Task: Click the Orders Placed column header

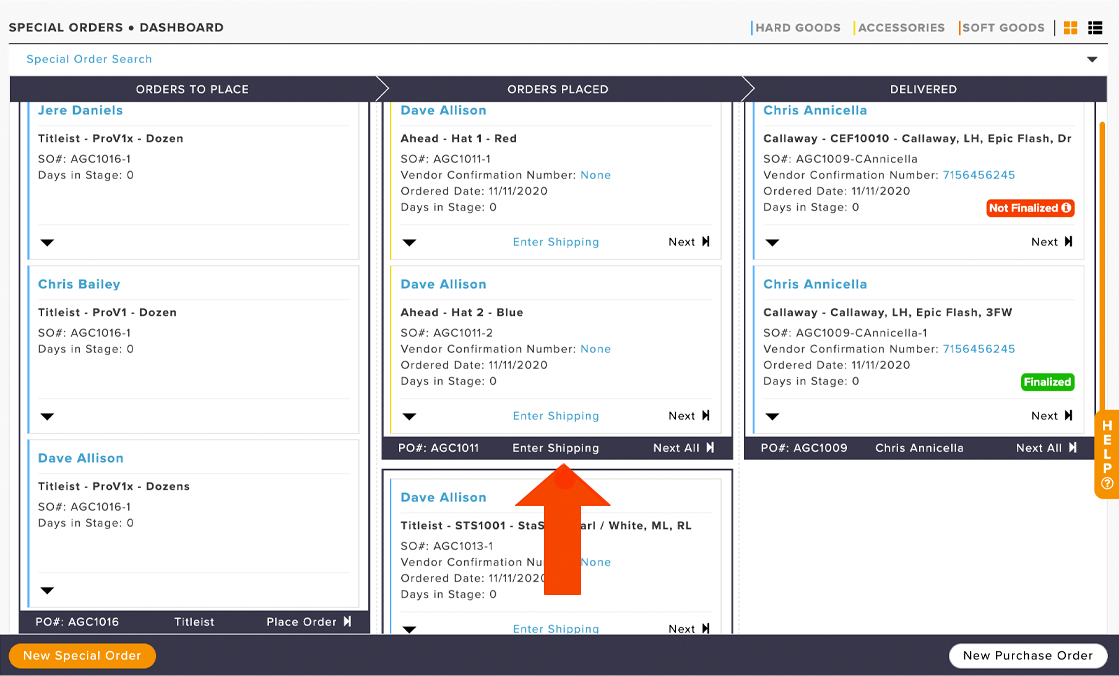Action: [x=558, y=89]
